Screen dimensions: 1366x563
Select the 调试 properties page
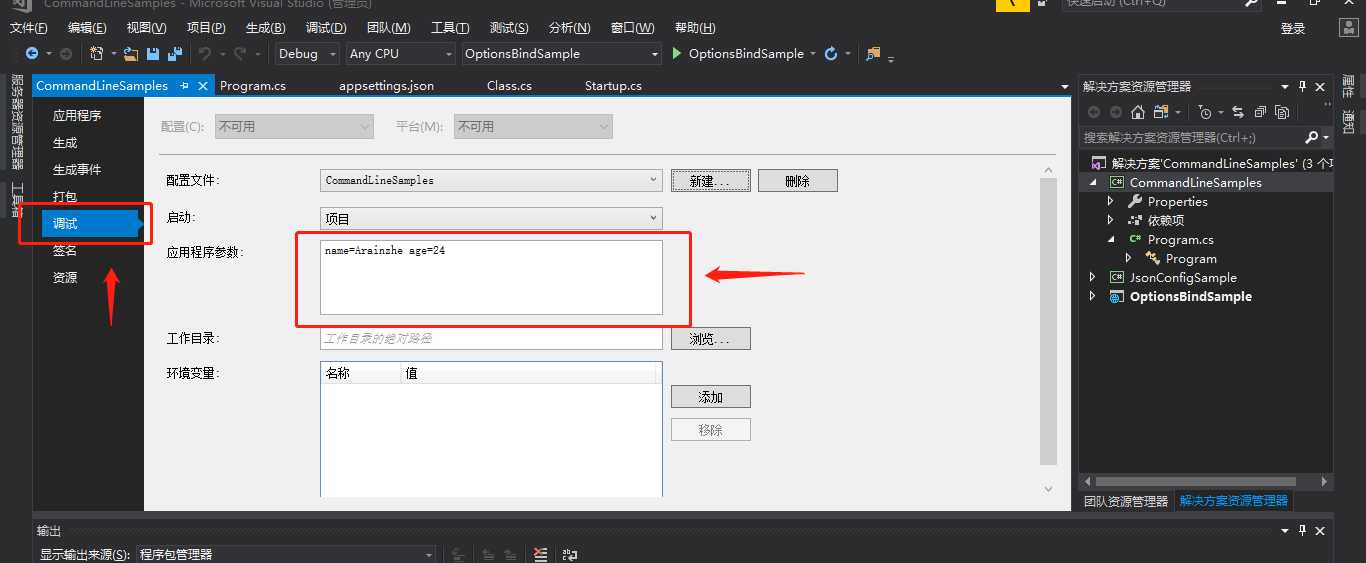click(90, 224)
